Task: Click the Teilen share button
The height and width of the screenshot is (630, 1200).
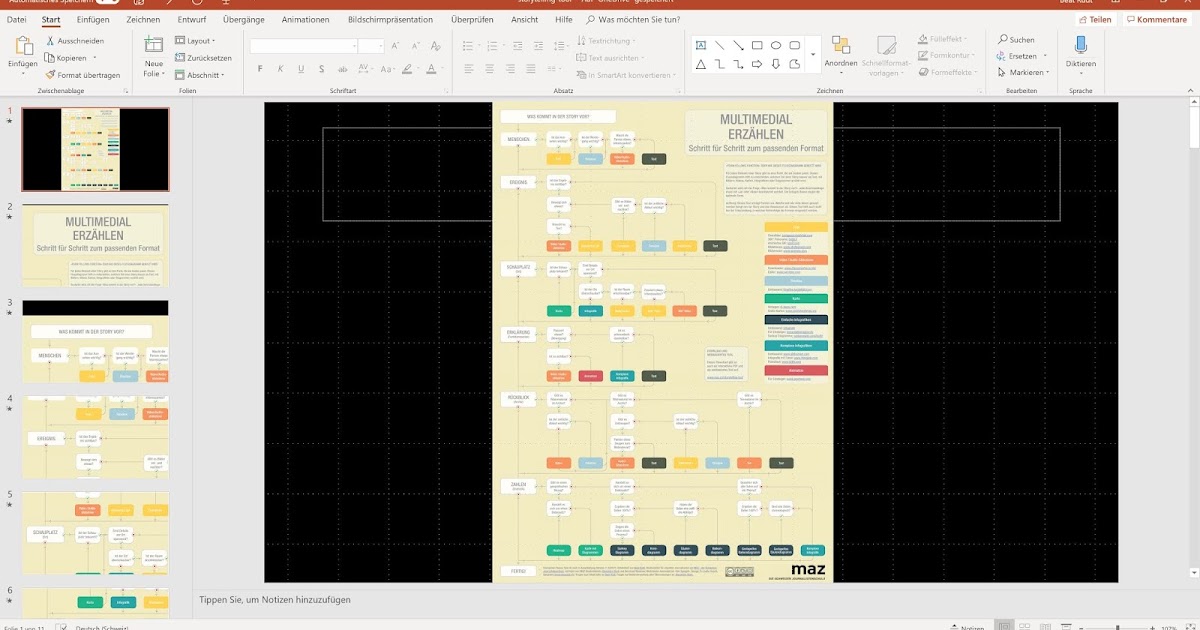Action: tap(1095, 19)
